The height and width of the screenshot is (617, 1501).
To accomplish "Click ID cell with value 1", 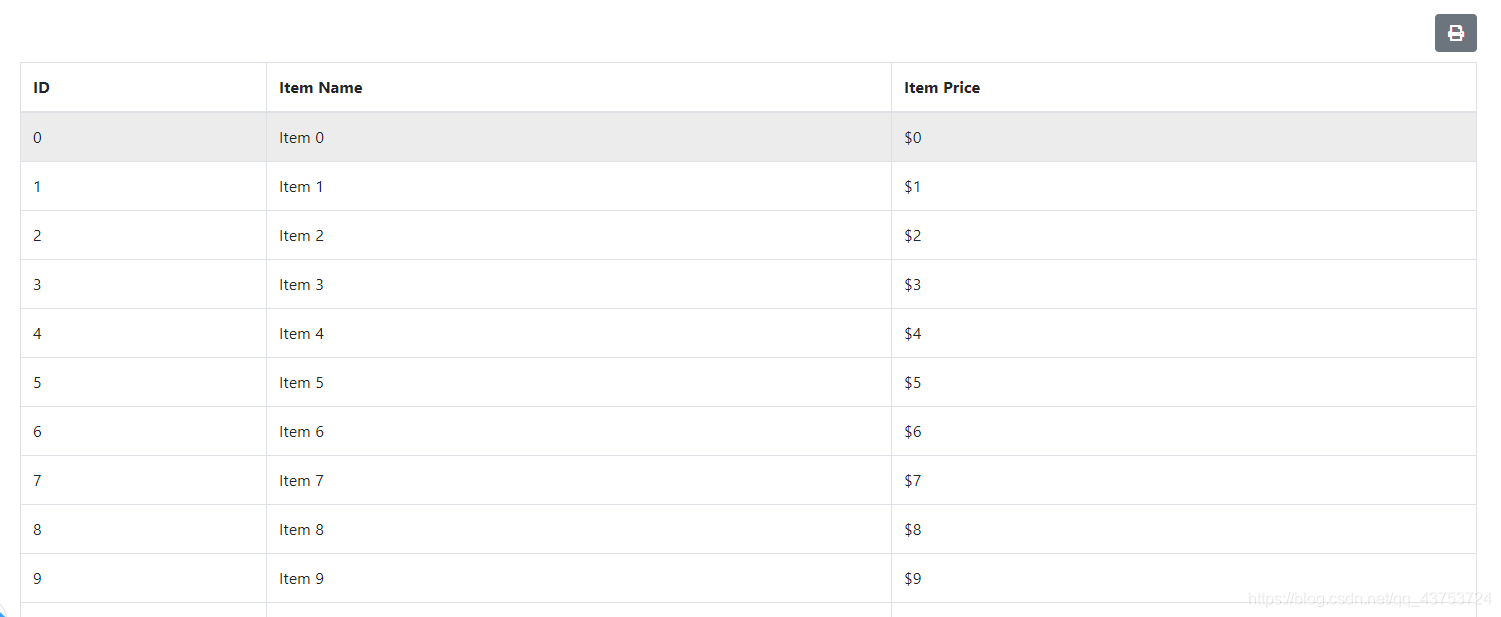I will click(144, 187).
